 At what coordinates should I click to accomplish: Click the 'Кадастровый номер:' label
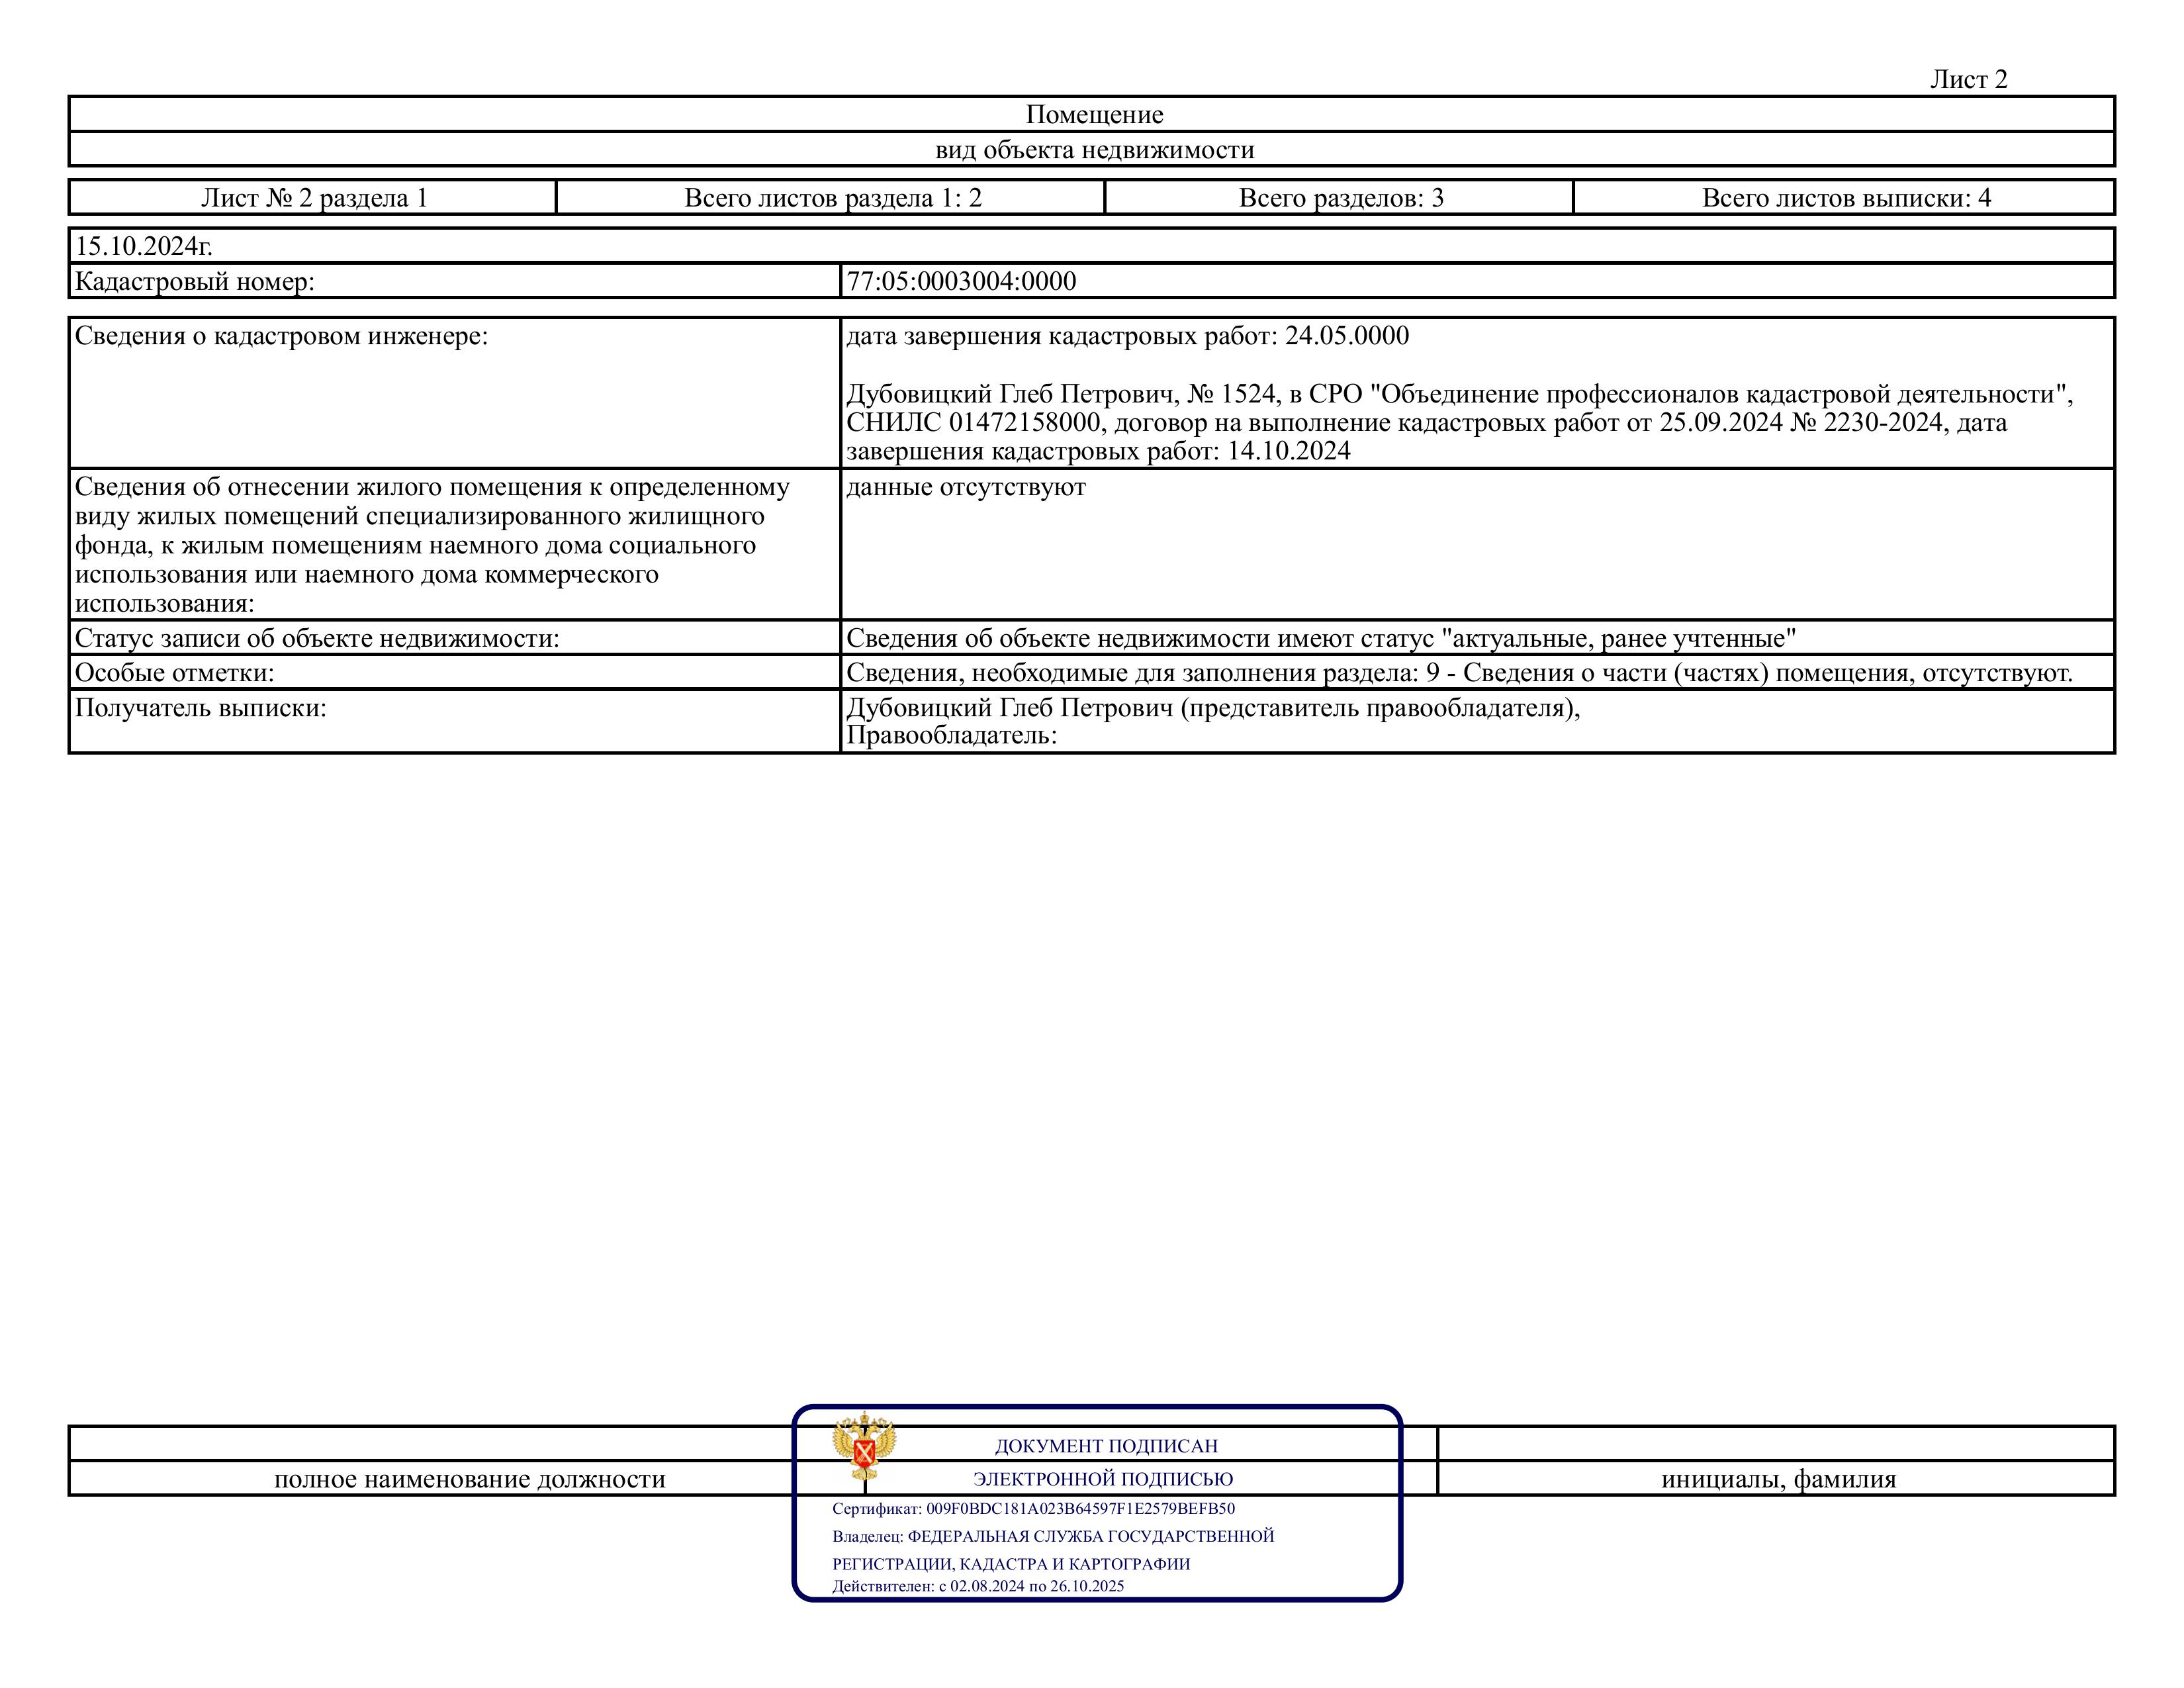(195, 282)
